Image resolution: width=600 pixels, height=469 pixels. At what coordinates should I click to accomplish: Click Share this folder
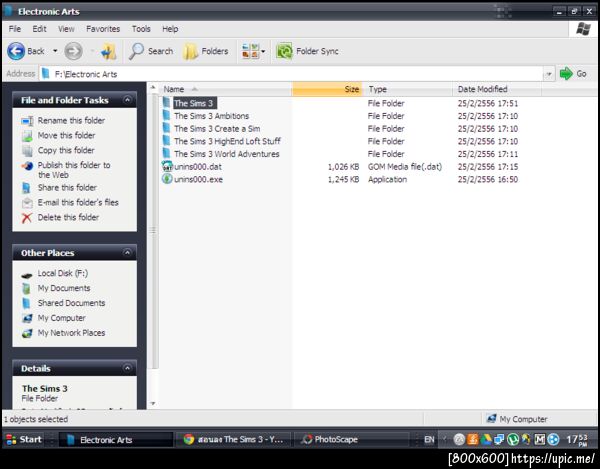pyautogui.click(x=67, y=187)
